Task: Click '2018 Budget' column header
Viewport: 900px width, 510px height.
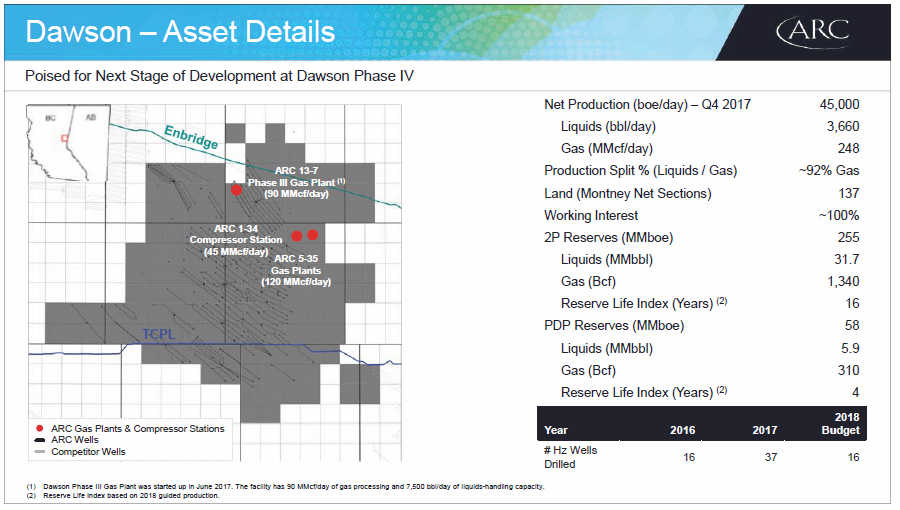Action: [840, 423]
